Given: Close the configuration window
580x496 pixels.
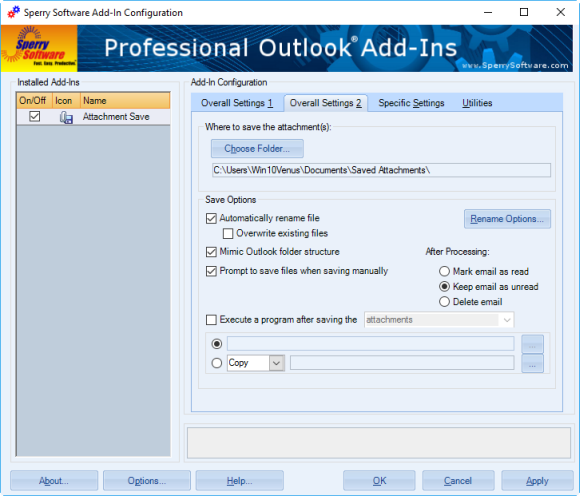Looking at the screenshot, I should (560, 12).
